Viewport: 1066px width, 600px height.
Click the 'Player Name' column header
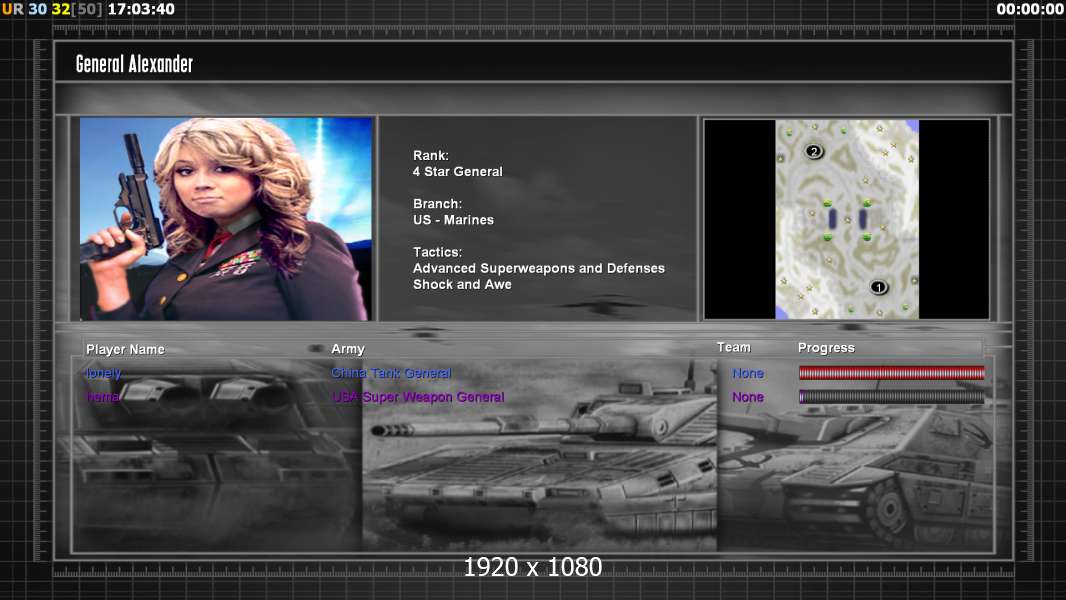click(x=125, y=349)
